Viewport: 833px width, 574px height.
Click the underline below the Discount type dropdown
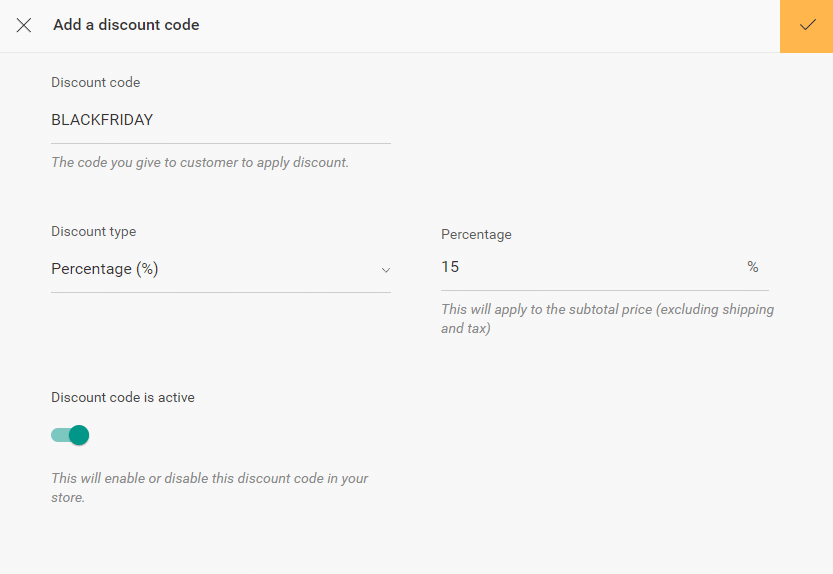click(220, 292)
